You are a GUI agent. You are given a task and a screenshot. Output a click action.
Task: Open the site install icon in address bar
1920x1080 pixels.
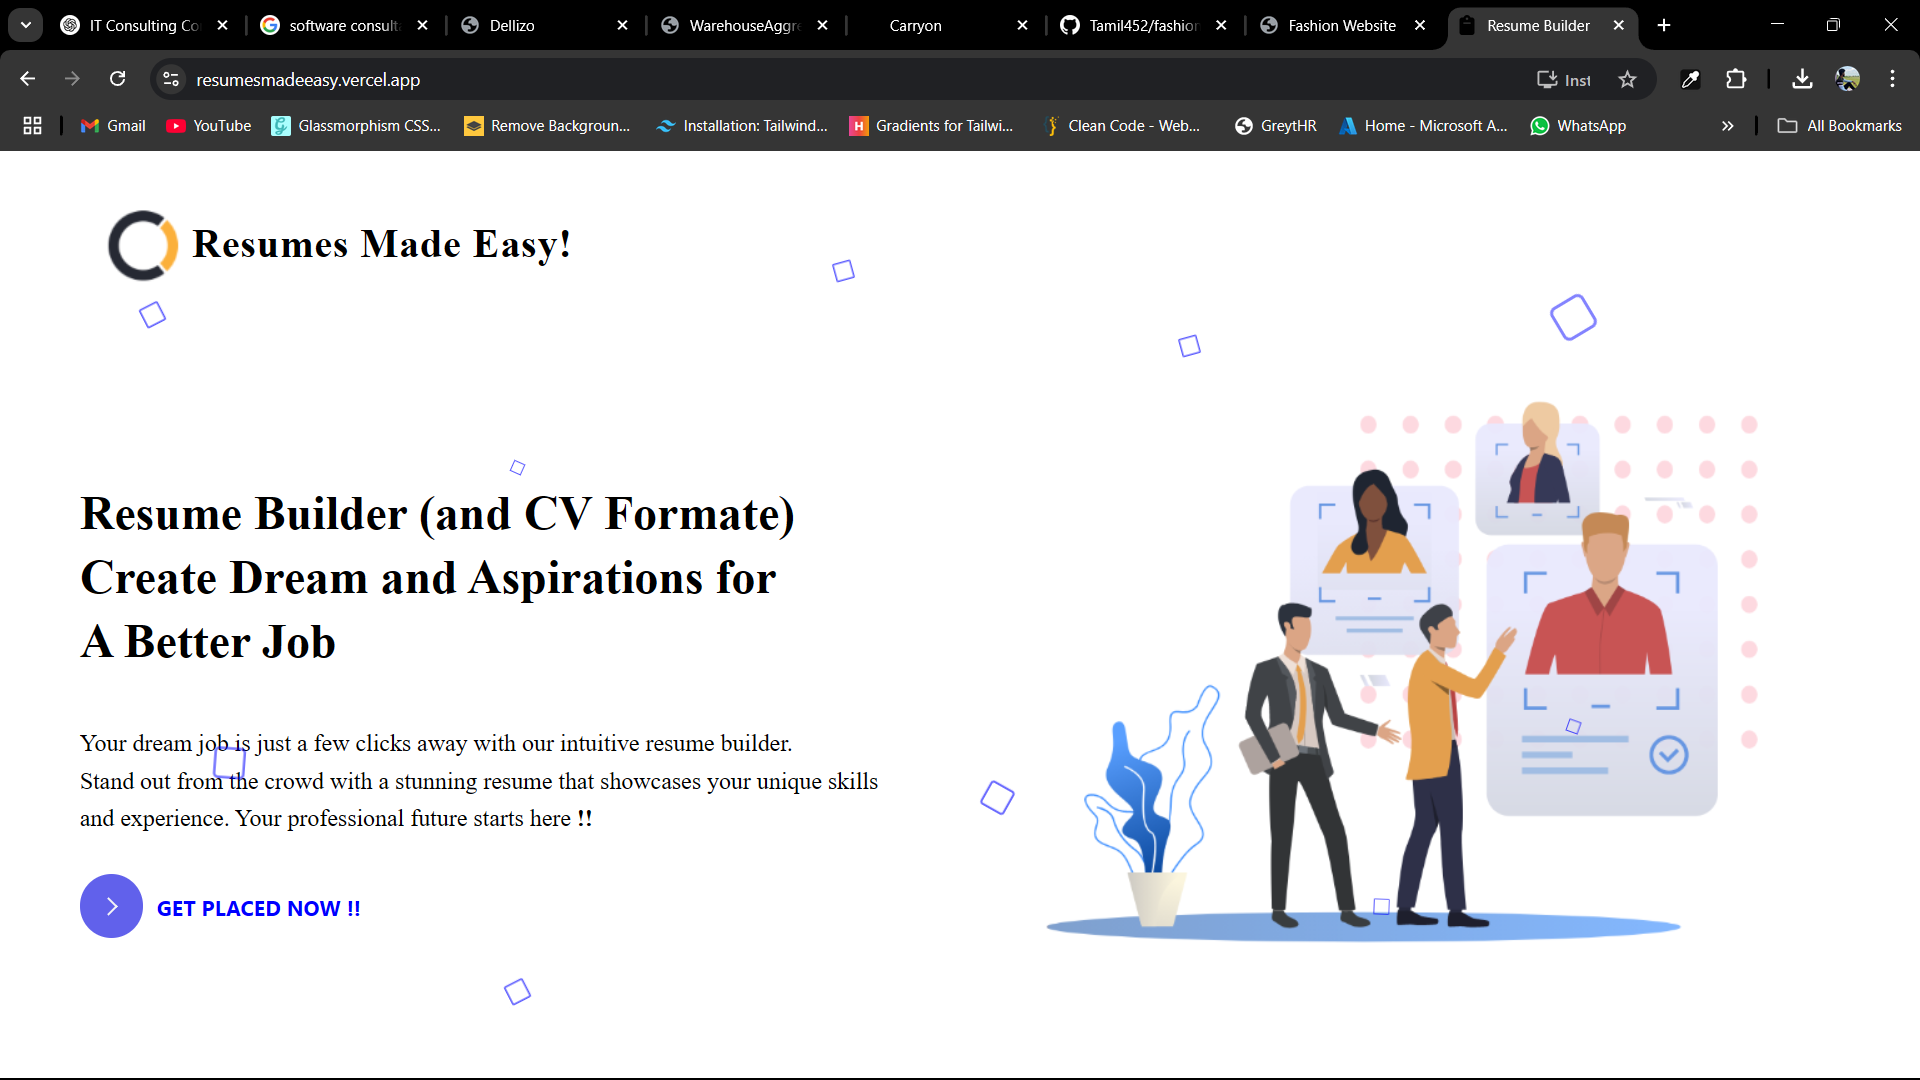pyautogui.click(x=1548, y=79)
